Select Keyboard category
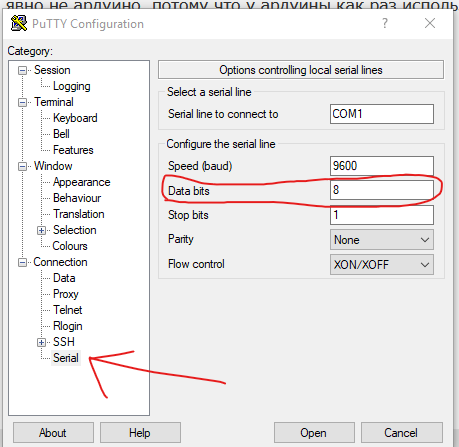The width and height of the screenshot is (459, 447). pos(75,118)
